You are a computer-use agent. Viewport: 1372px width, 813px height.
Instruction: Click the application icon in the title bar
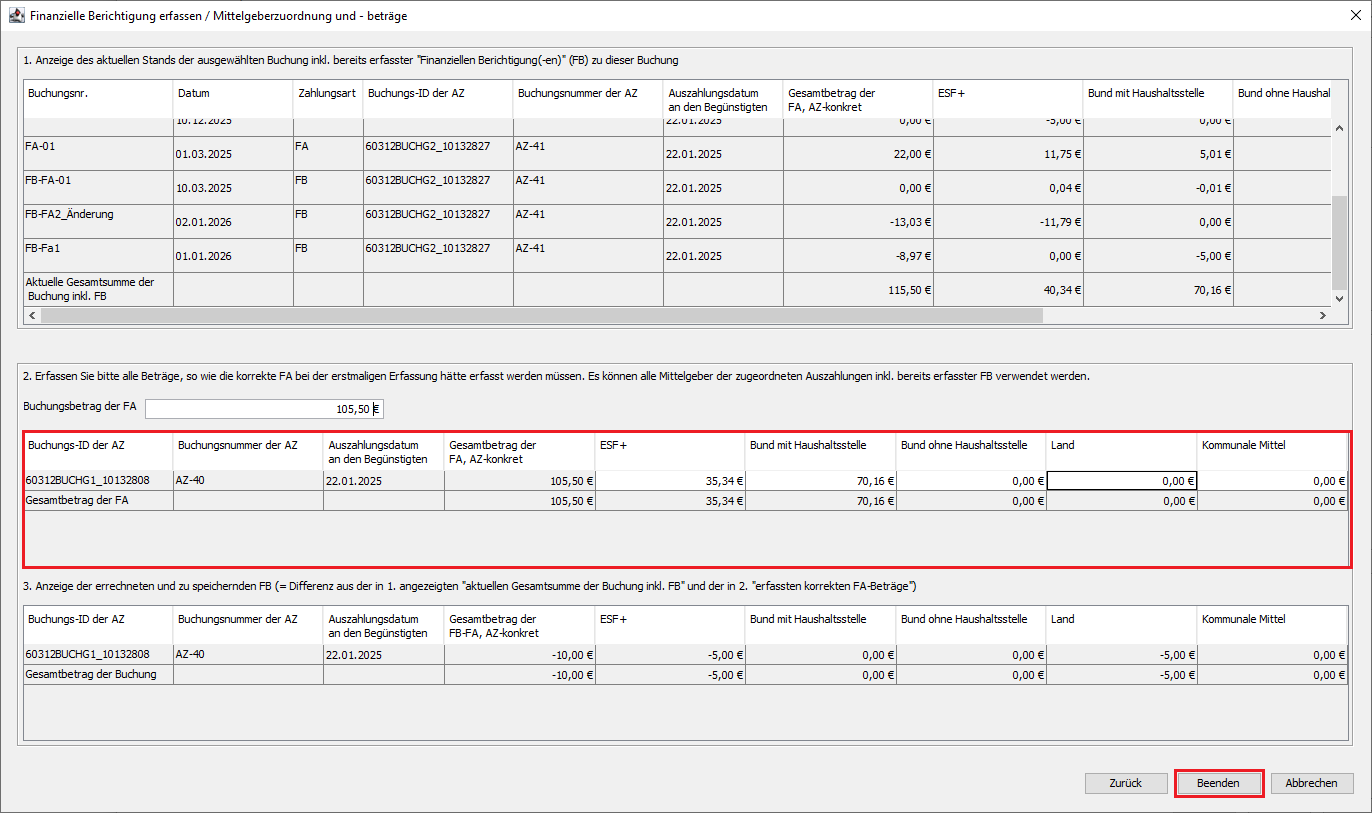pyautogui.click(x=17, y=16)
